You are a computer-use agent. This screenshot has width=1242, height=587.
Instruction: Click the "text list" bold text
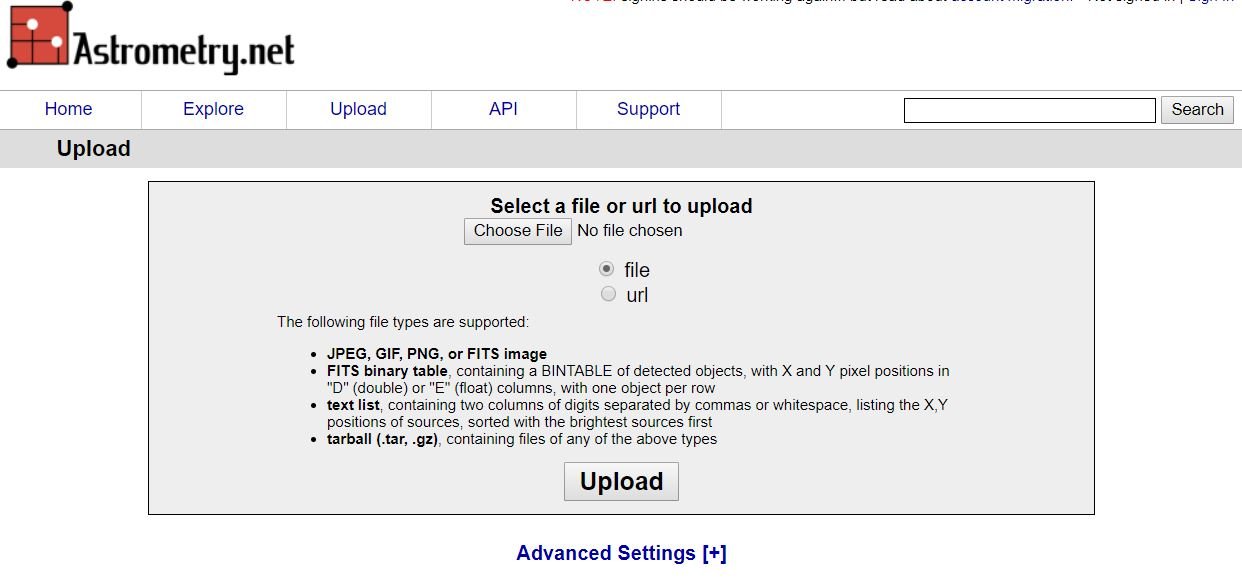click(x=354, y=405)
